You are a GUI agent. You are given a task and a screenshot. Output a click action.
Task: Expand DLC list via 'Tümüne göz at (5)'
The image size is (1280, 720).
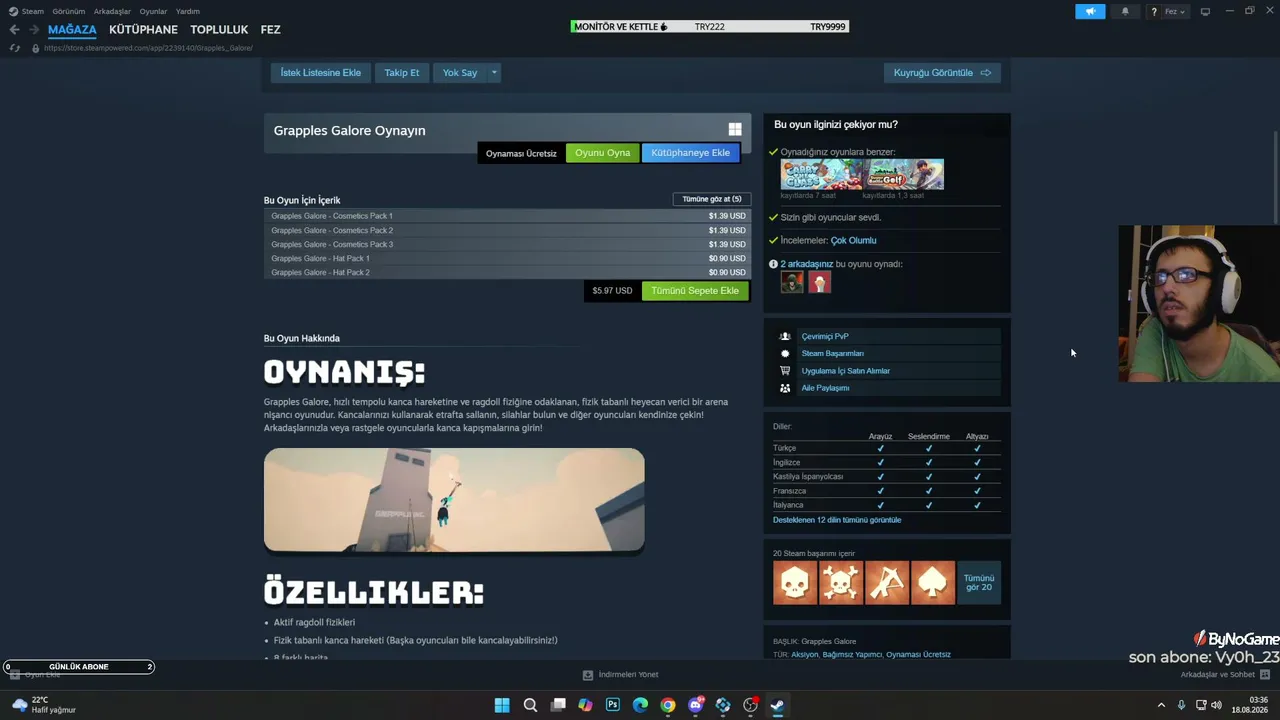[x=712, y=199]
